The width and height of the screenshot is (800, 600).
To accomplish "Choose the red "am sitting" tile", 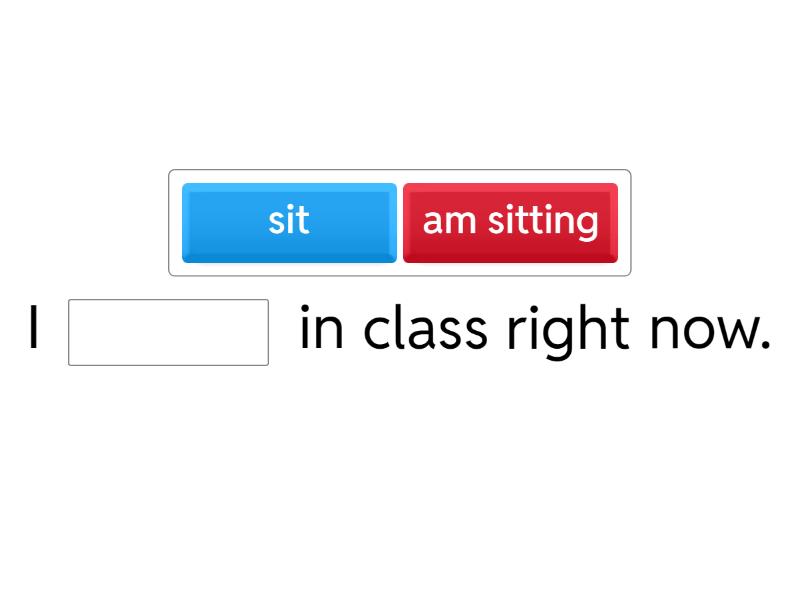I will click(x=510, y=222).
